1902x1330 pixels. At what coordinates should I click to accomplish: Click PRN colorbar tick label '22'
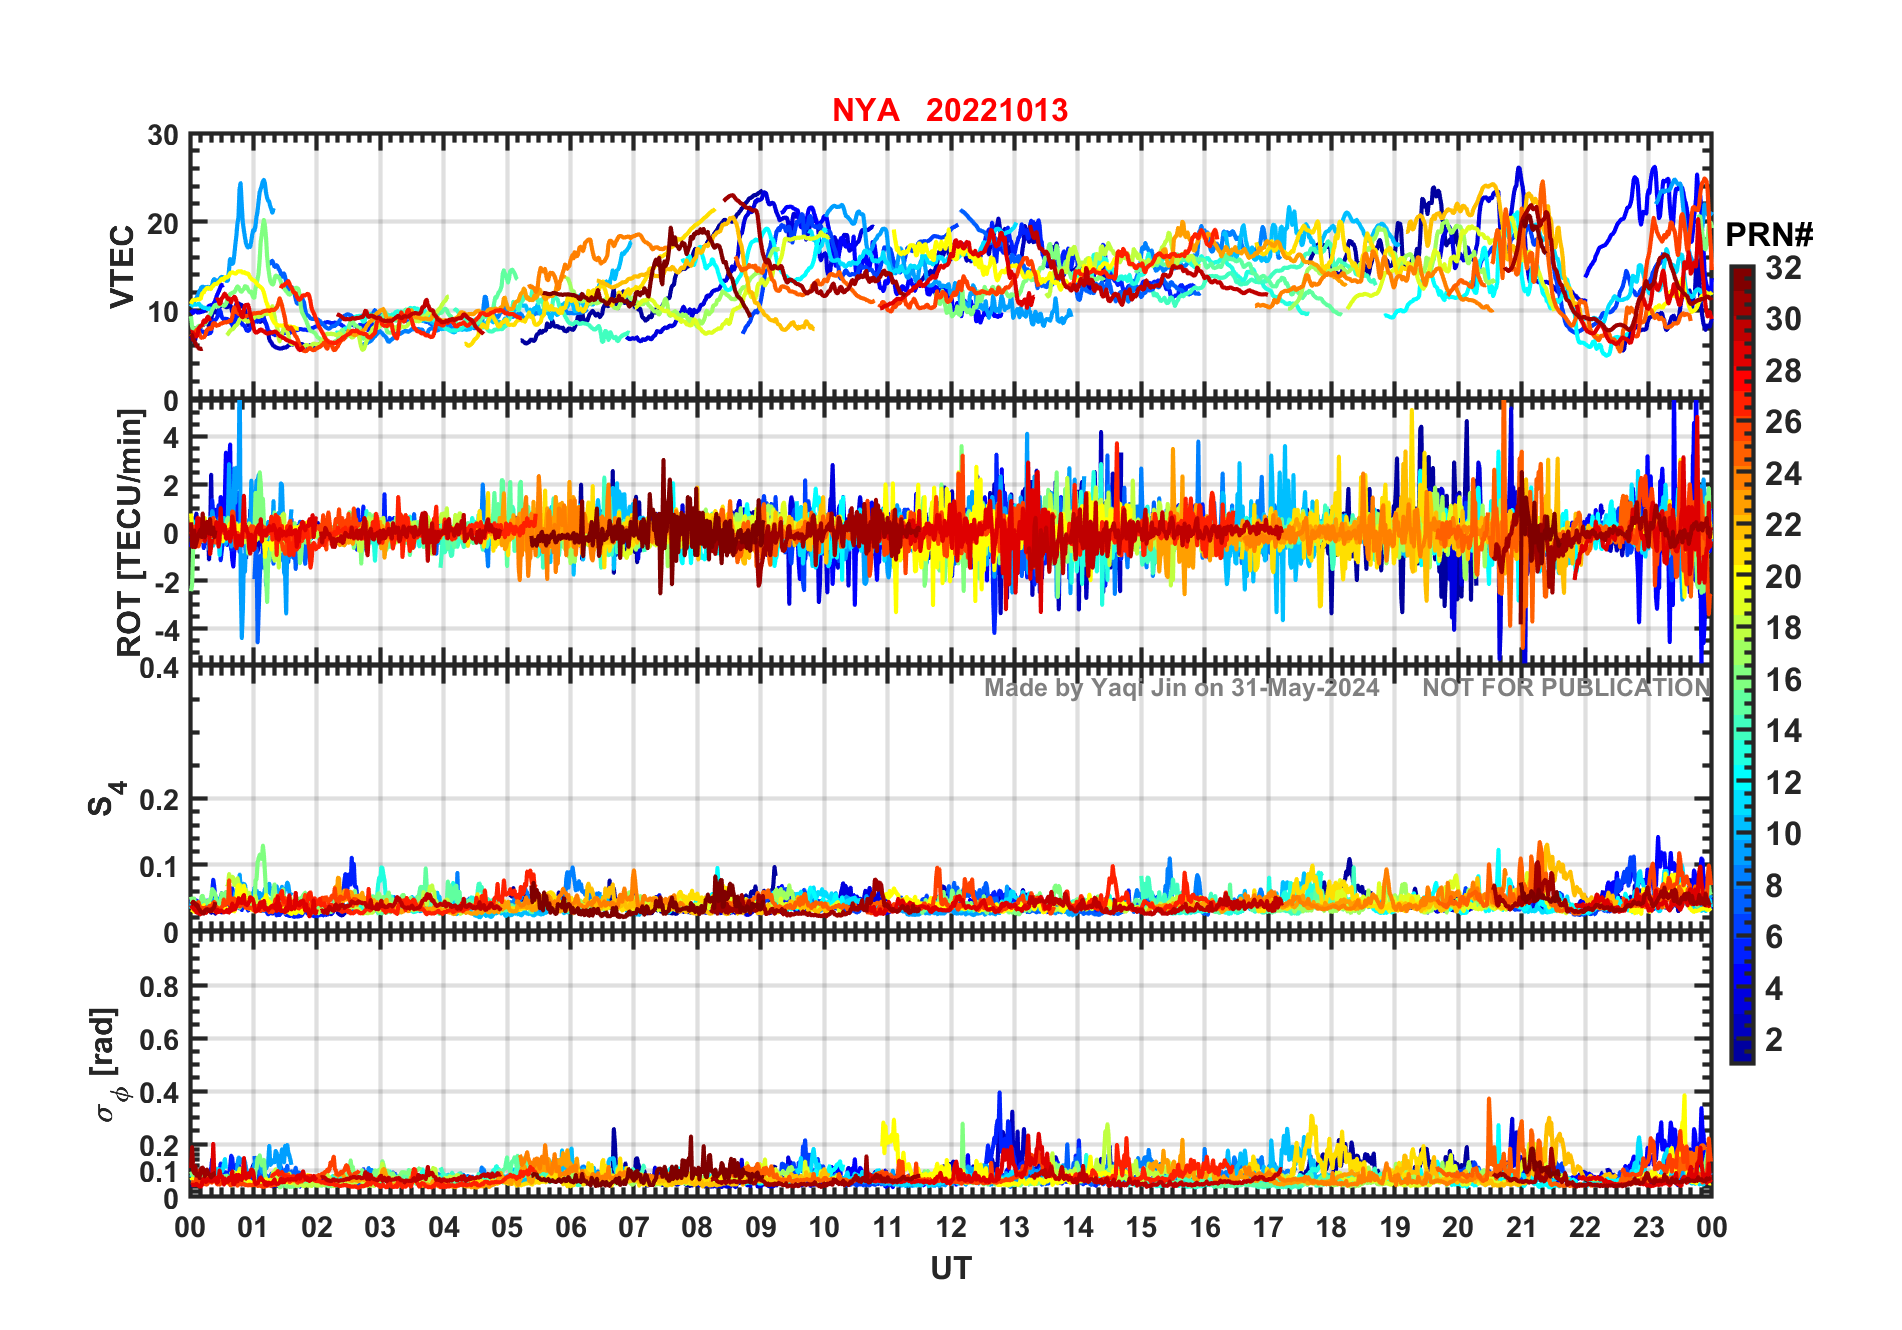[x=1783, y=525]
